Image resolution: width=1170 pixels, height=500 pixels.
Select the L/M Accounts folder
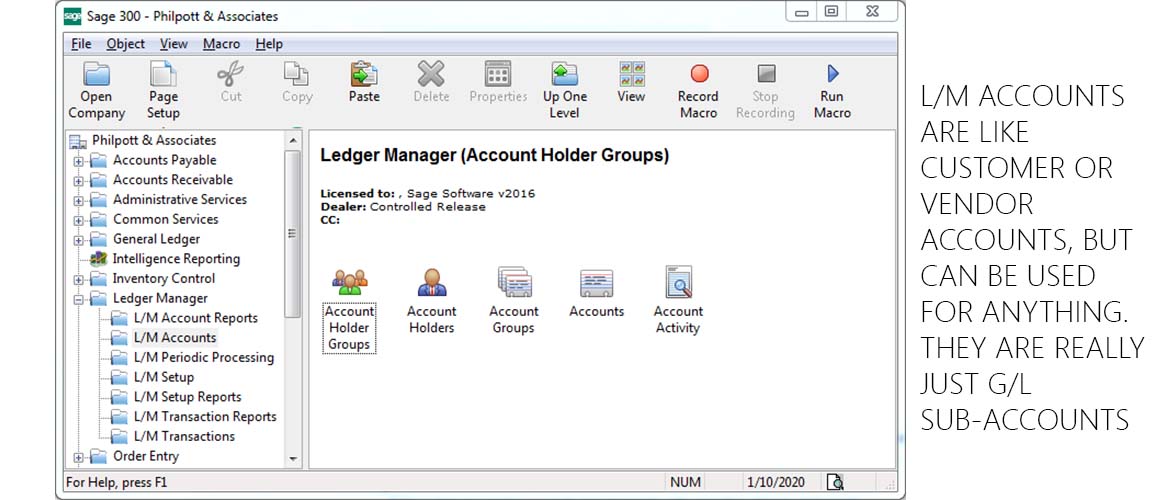pos(175,337)
